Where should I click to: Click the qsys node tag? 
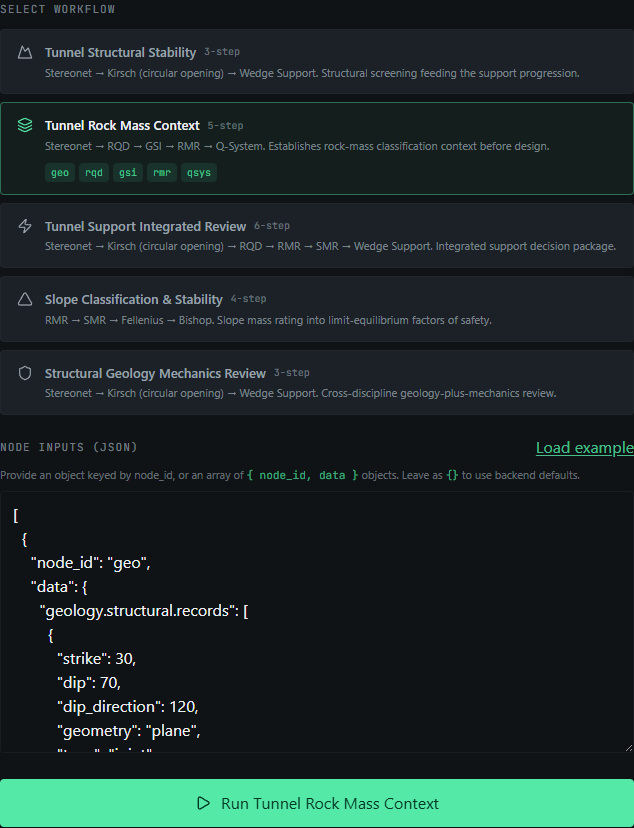199,173
